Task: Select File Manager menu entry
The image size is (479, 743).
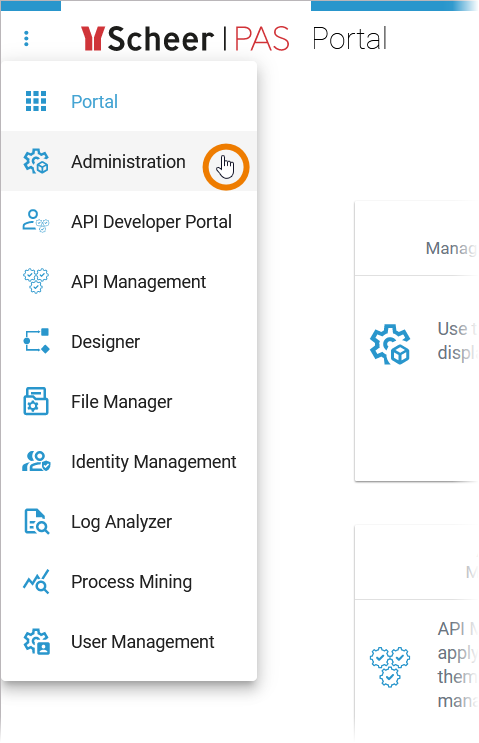Action: [x=129, y=401]
